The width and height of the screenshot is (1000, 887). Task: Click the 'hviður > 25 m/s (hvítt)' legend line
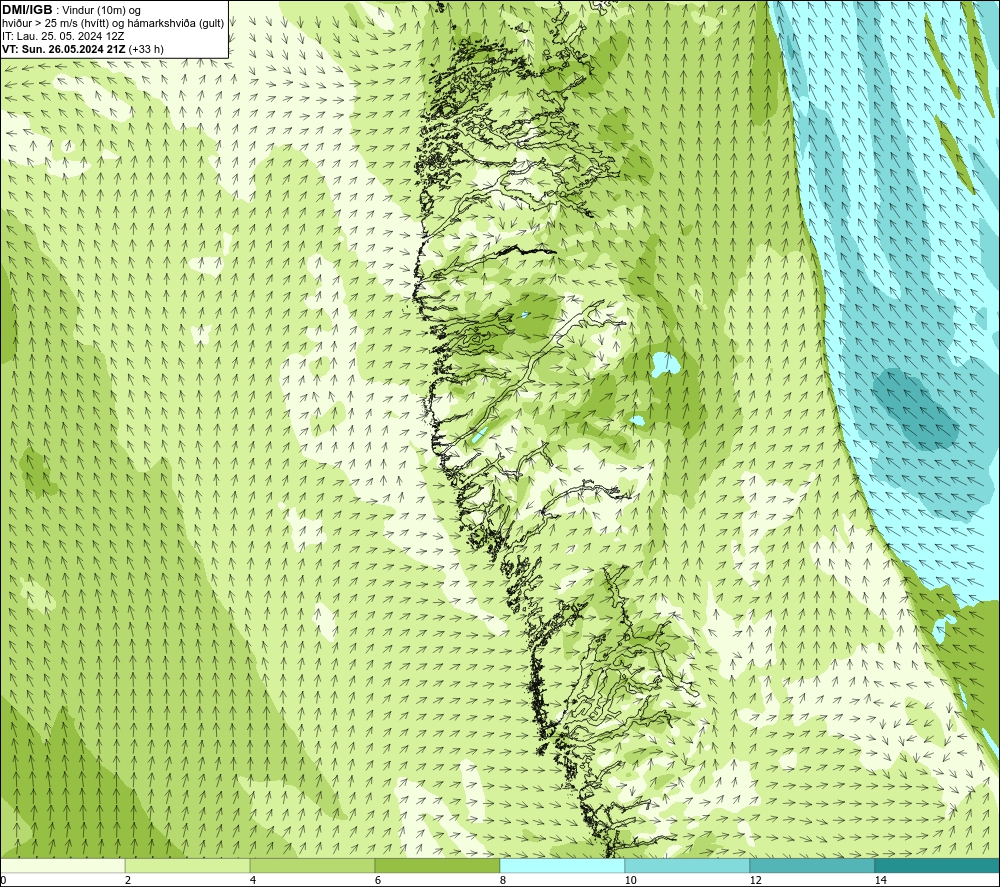(x=113, y=24)
